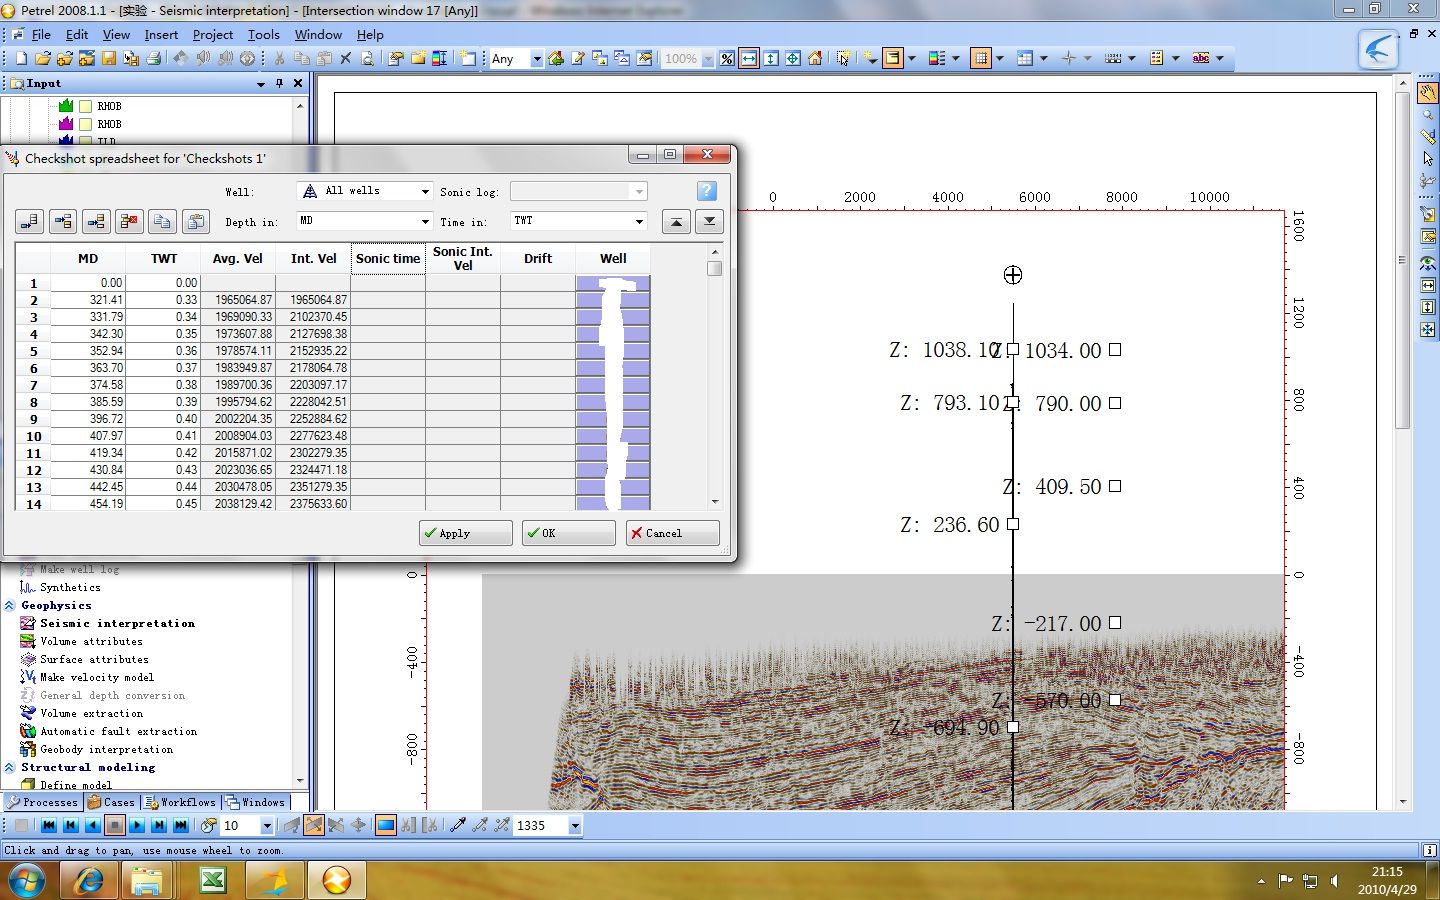Click the abc annotation icon in toolbar
Viewport: 1440px width, 900px height.
click(1201, 59)
